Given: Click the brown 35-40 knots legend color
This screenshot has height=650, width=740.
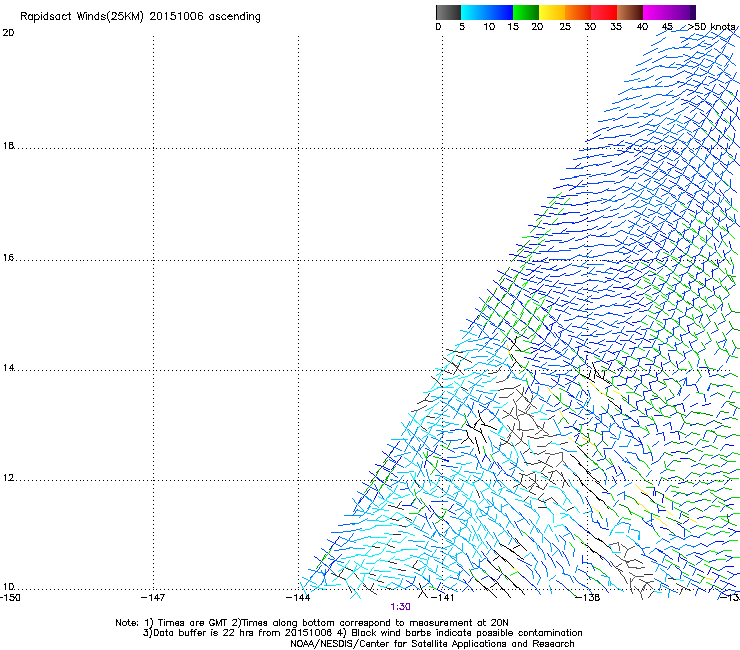Looking at the screenshot, I should (x=630, y=12).
